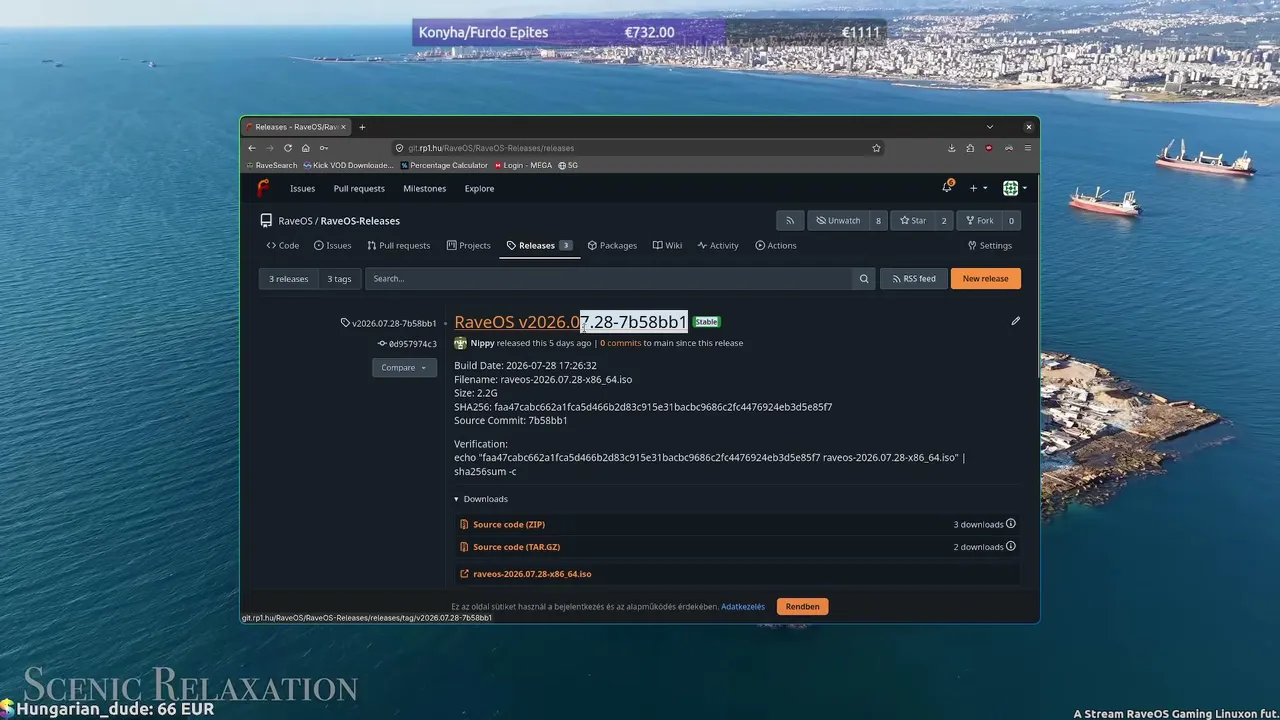
Task: Open Nippy's author profile link
Action: pyautogui.click(x=482, y=343)
